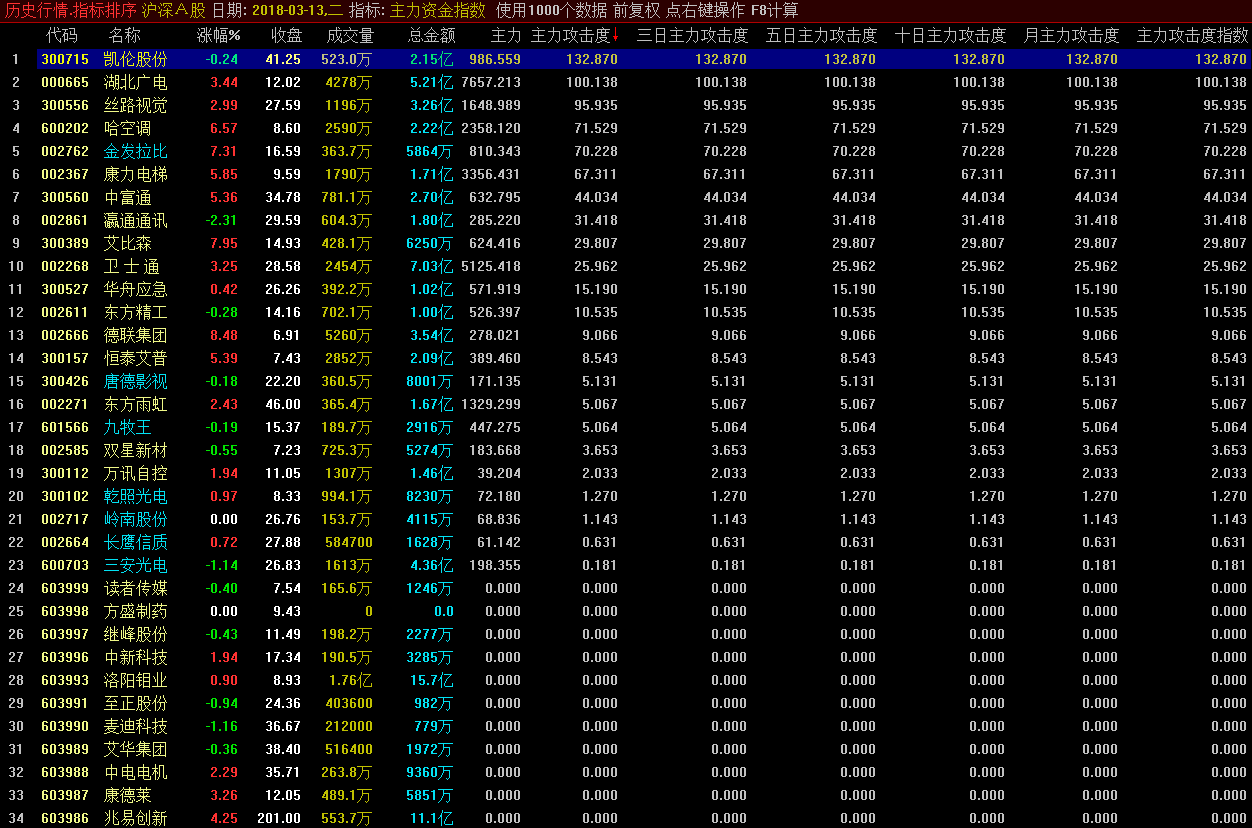The height and width of the screenshot is (828, 1252).
Task: Select stock 读者传媒
Action: click(x=136, y=588)
